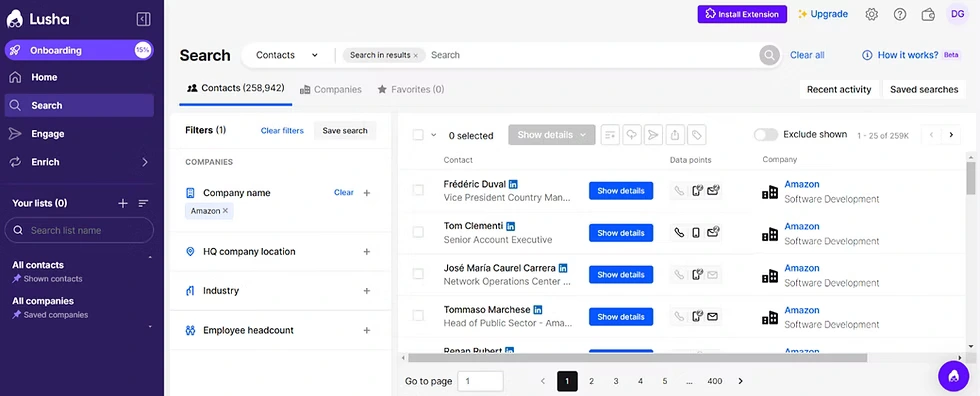Click Clear all next to search
The height and width of the screenshot is (396, 980).
click(x=807, y=55)
